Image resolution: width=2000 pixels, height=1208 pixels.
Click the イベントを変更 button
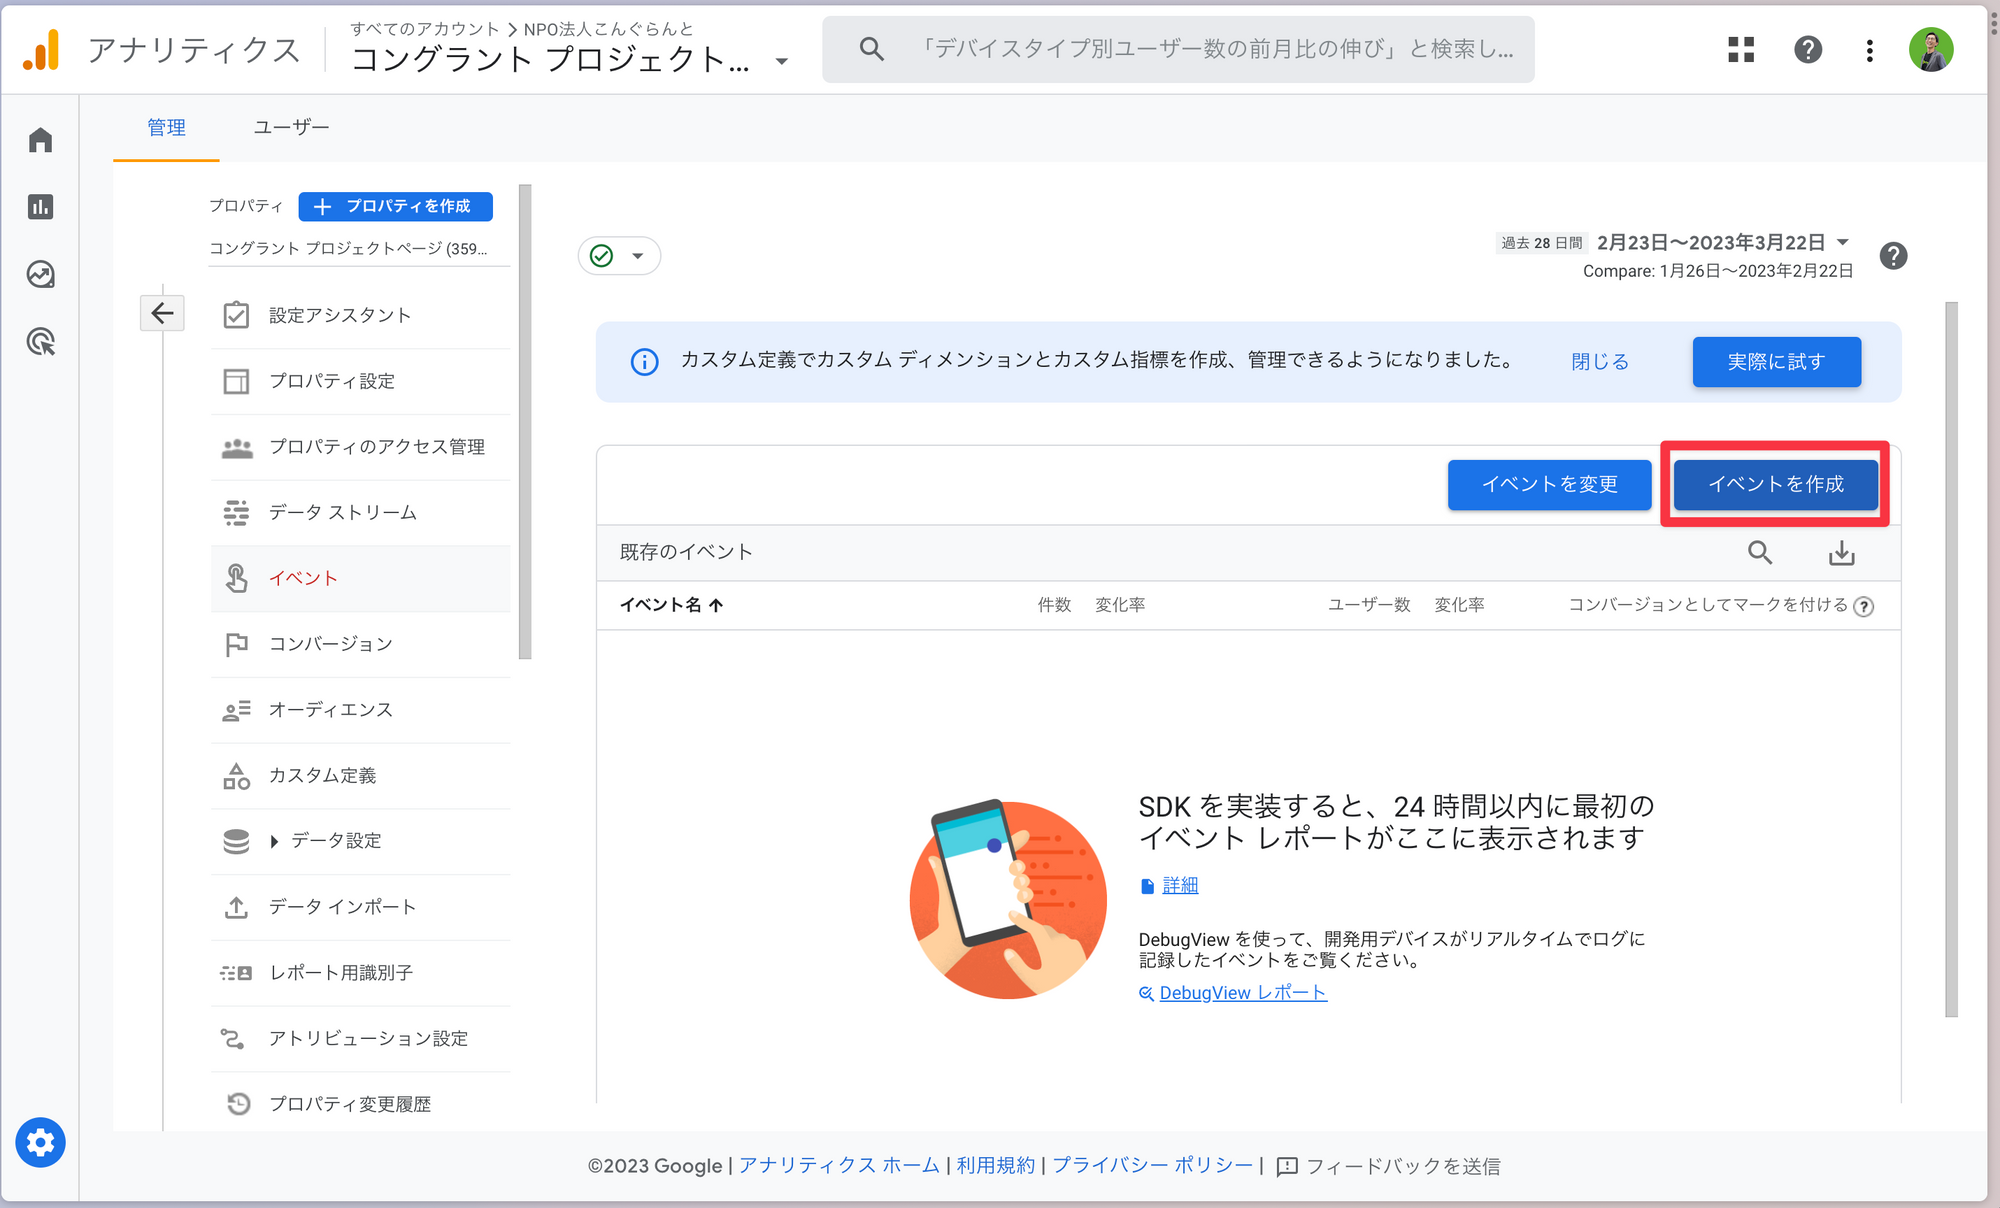pyautogui.click(x=1549, y=484)
